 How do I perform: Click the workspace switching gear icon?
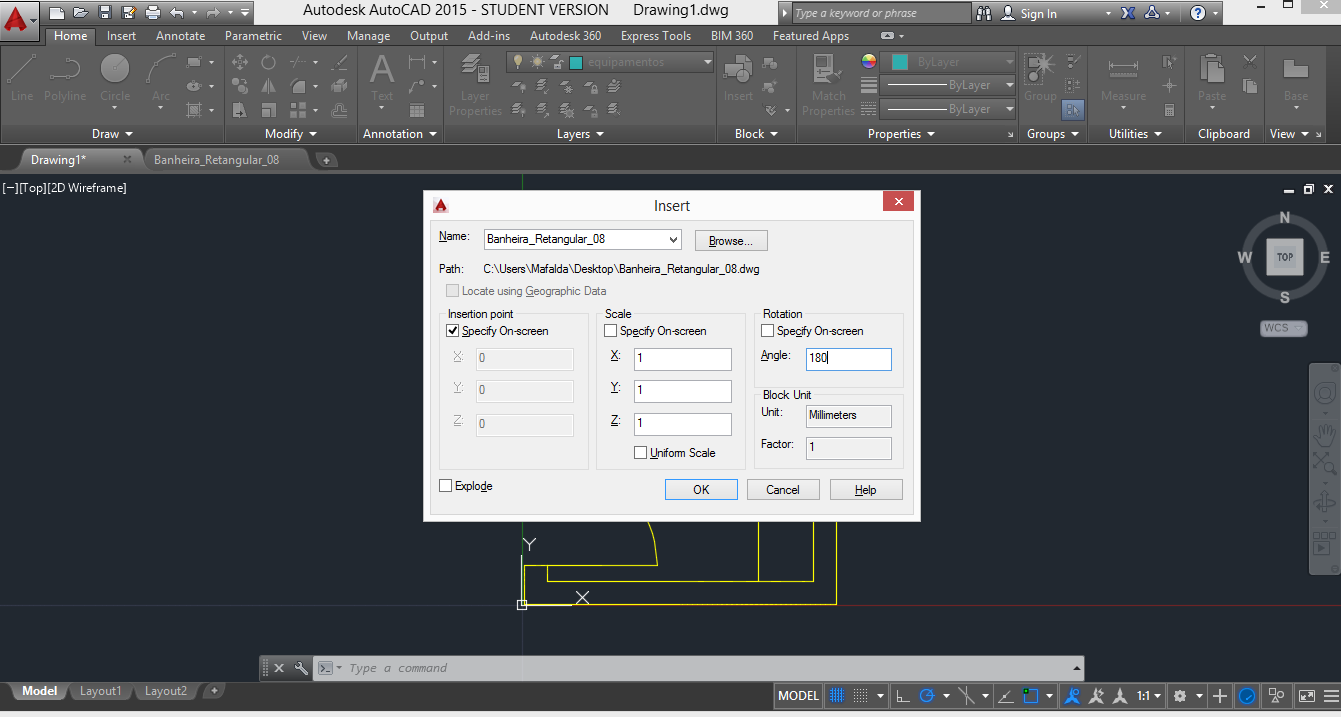tap(1180, 696)
